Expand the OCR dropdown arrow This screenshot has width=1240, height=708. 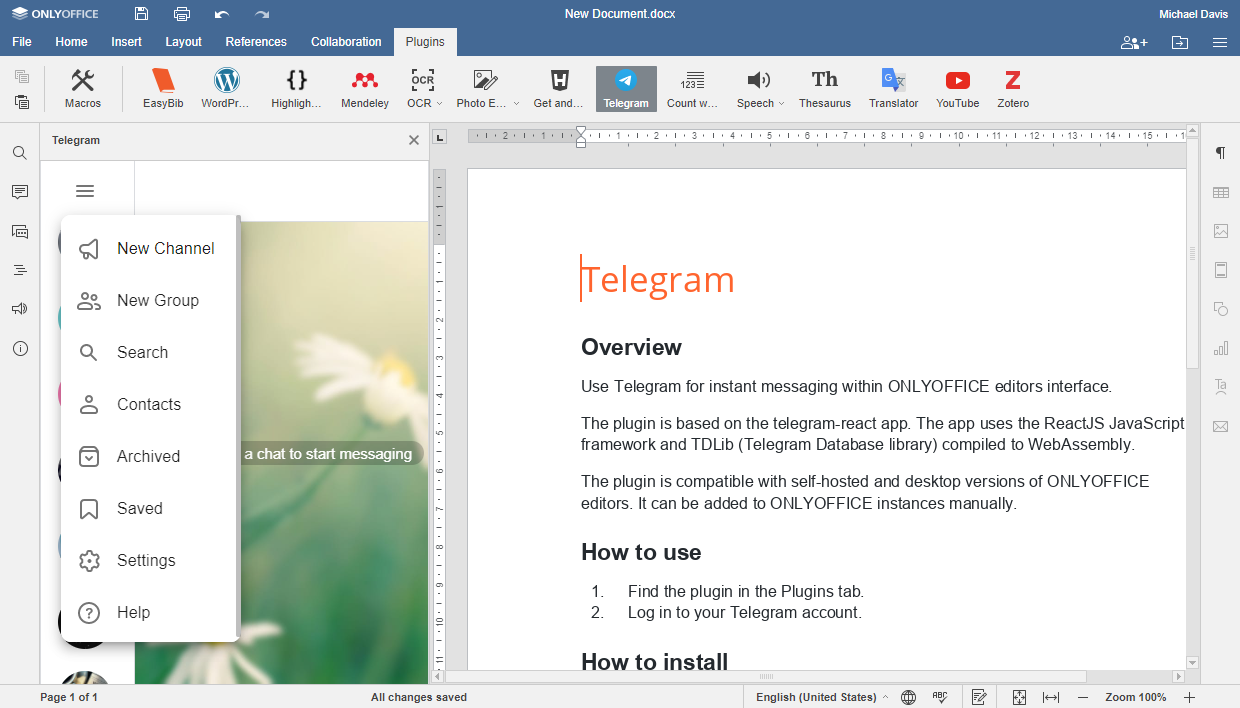click(439, 104)
